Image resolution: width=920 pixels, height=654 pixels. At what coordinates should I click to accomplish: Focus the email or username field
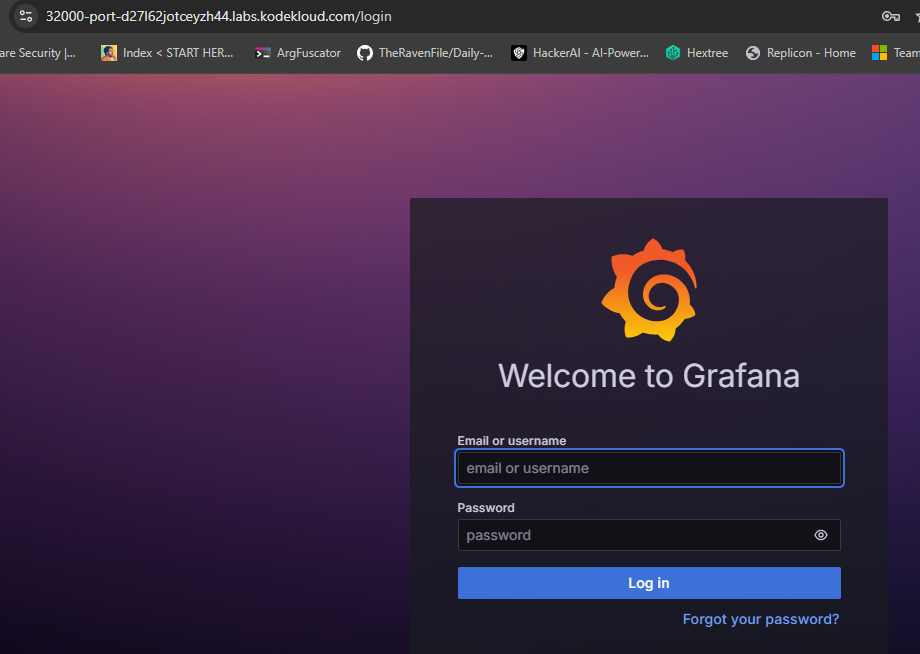tap(648, 468)
